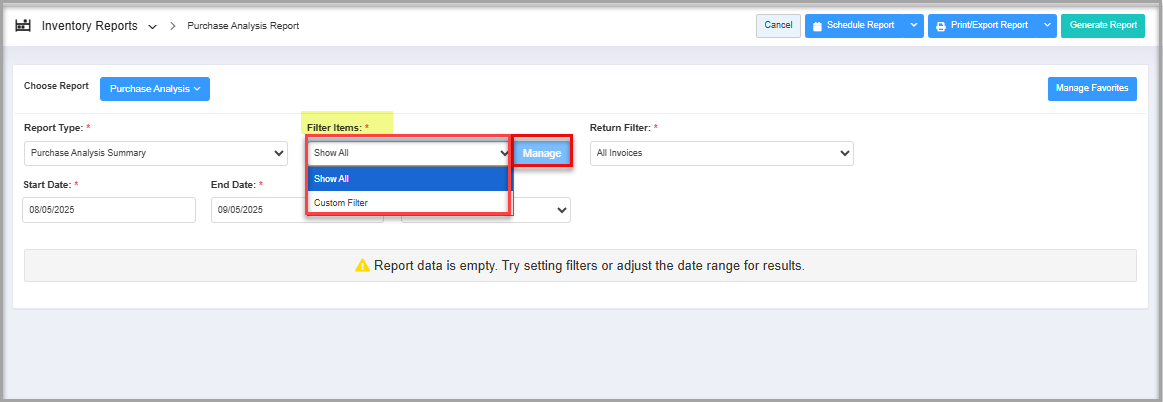The image size is (1163, 402).
Task: Open the Report Type dropdown
Action: point(155,153)
